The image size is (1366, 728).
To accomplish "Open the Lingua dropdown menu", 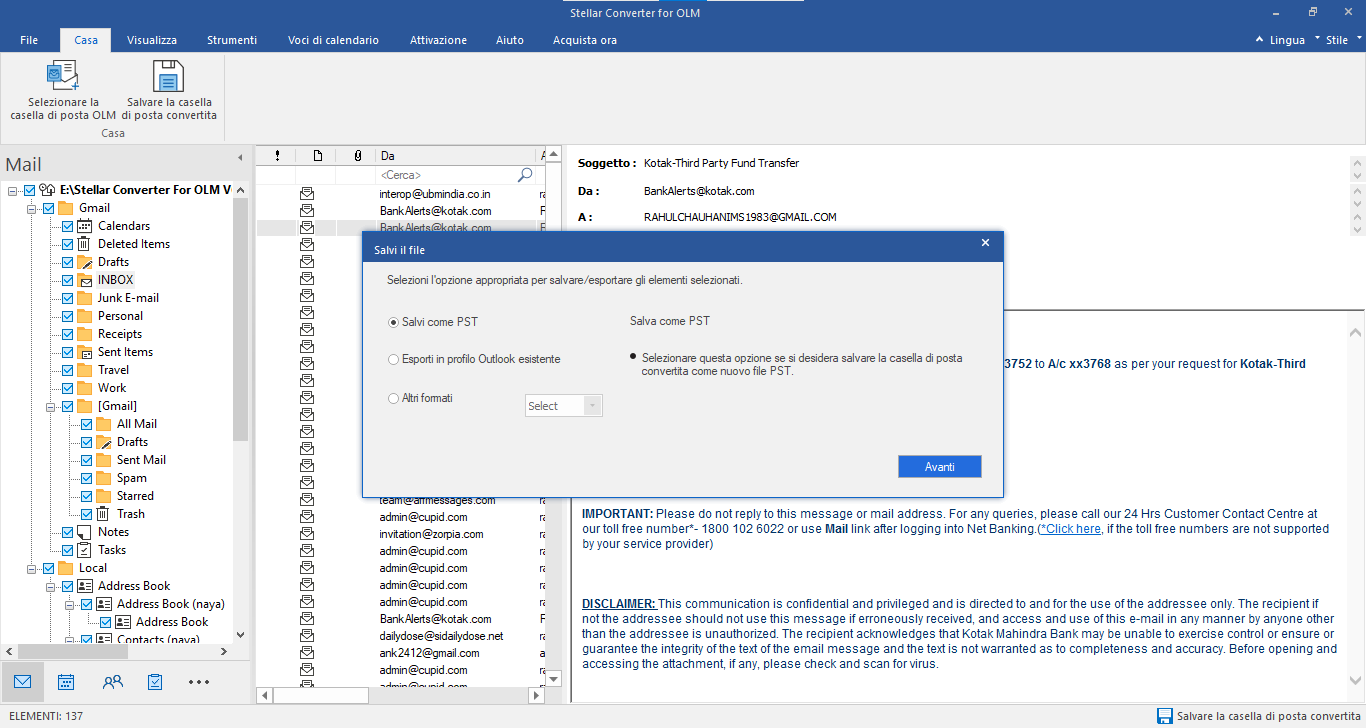I will pyautogui.click(x=1287, y=40).
